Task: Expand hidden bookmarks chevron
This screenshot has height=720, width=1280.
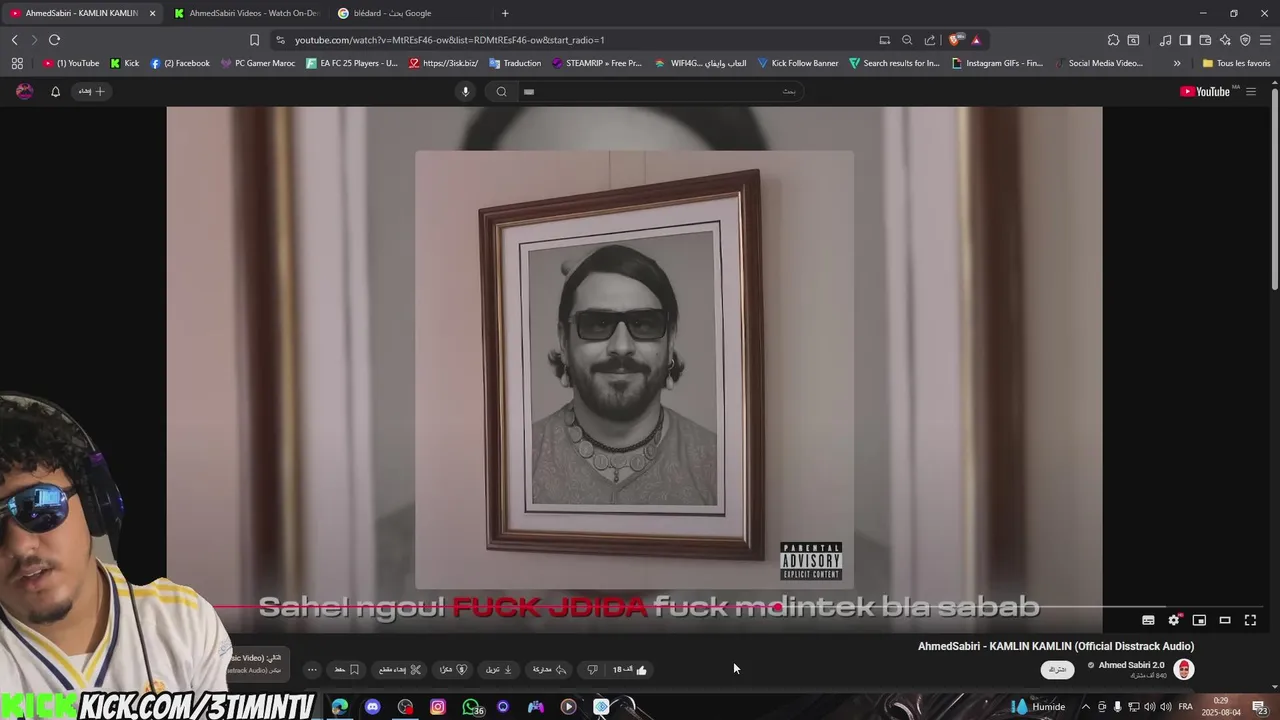Action: point(1177,63)
